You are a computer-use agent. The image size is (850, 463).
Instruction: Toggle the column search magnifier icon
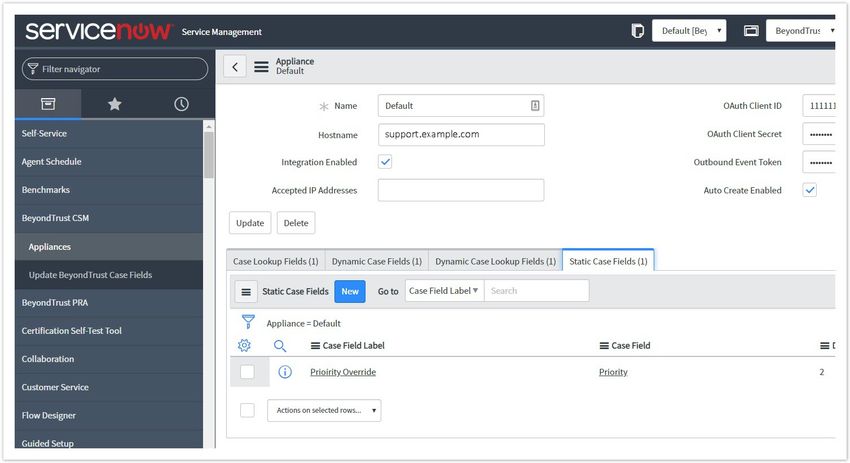(x=280, y=345)
